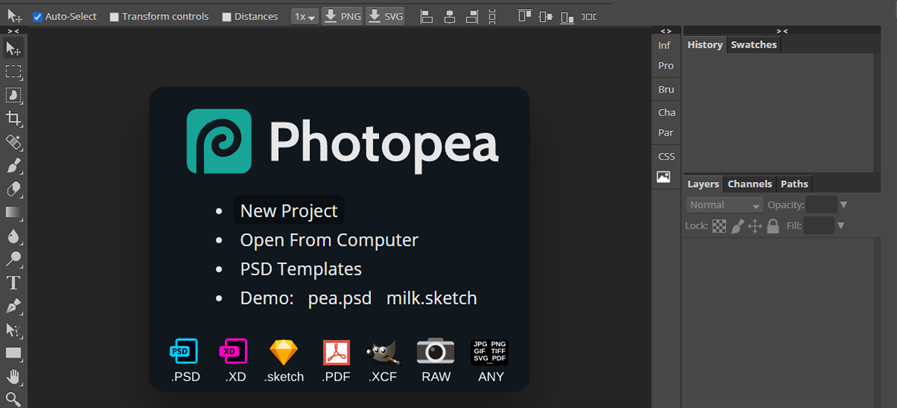The width and height of the screenshot is (897, 408).
Task: Select the Path Select tool
Action: [13, 330]
